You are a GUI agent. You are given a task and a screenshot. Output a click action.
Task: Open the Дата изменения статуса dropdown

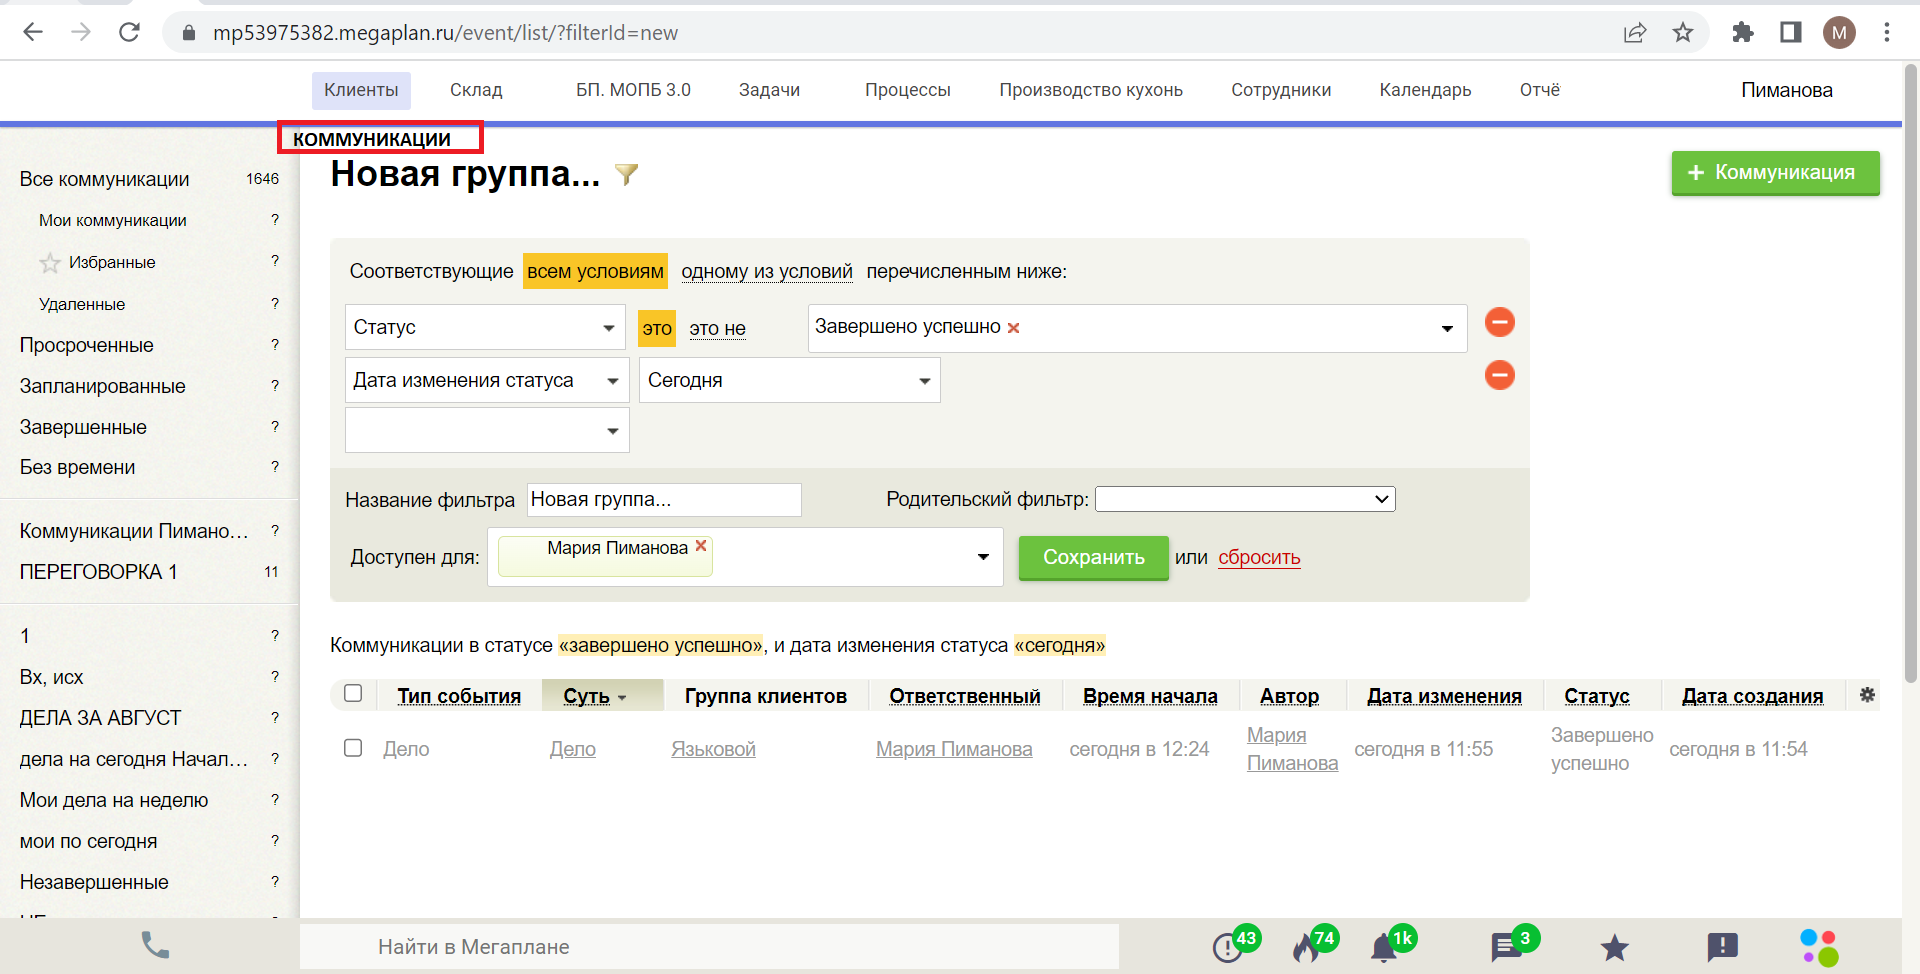pos(487,380)
